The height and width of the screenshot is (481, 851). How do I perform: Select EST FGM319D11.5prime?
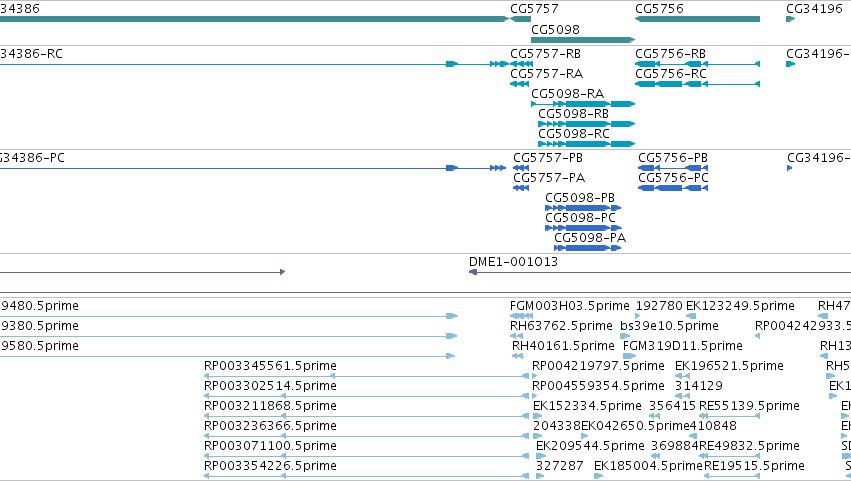[683, 346]
